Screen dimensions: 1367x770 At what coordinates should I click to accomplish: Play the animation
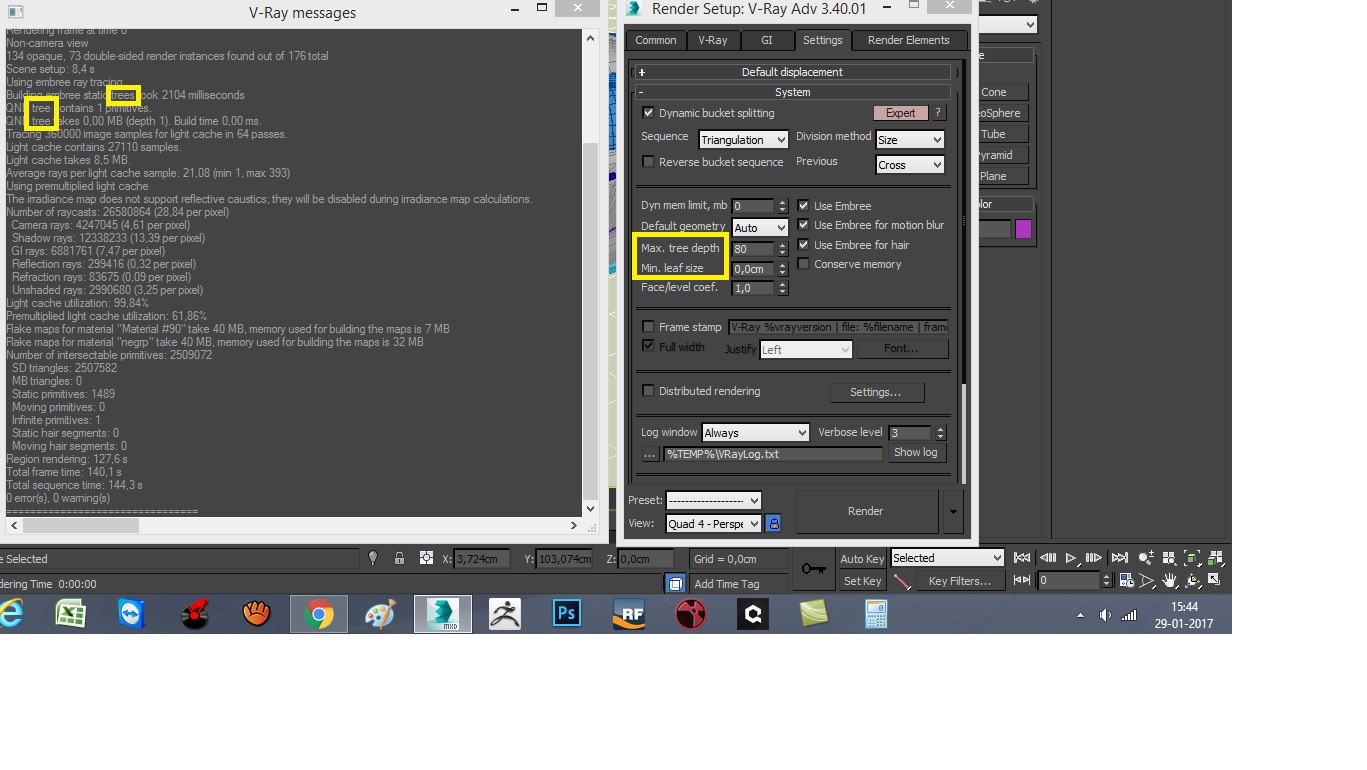[x=1071, y=558]
